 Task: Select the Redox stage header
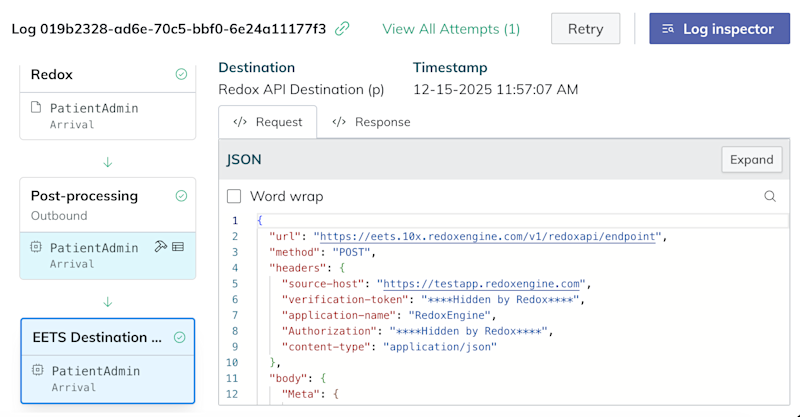[108, 75]
